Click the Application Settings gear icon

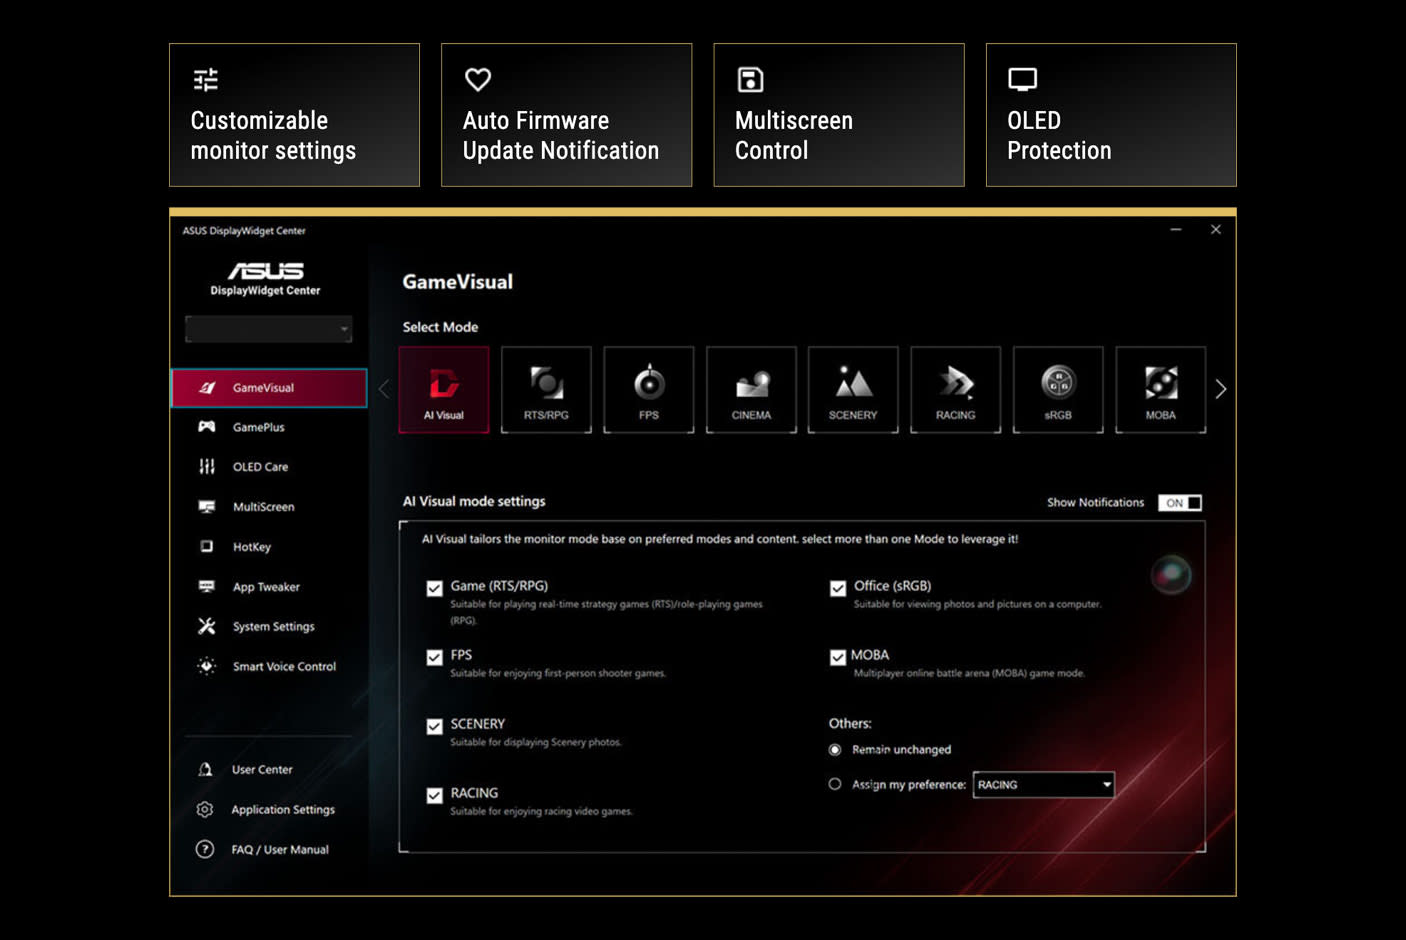click(205, 809)
